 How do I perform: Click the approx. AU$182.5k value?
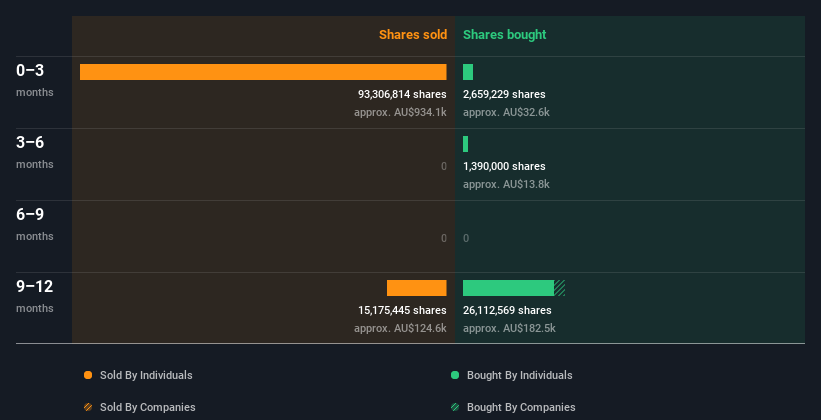(509, 328)
